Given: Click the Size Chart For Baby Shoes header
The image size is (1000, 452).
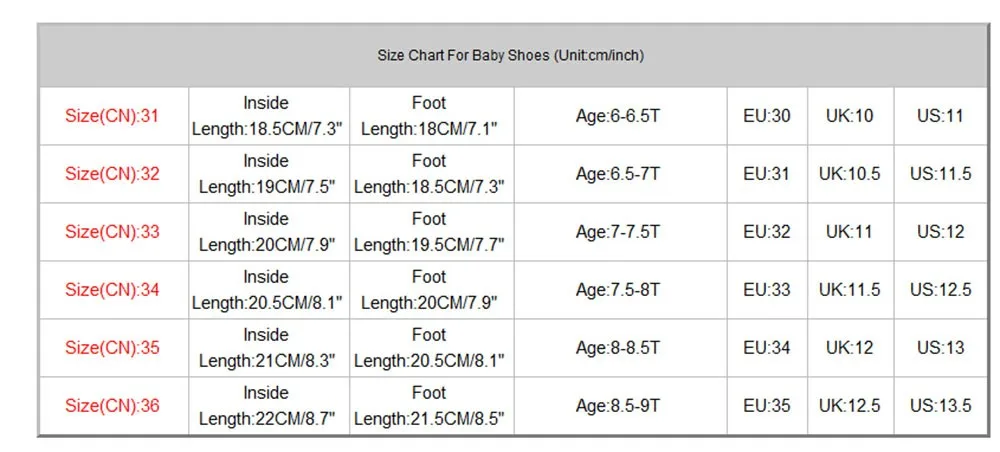Looking at the screenshot, I should tap(511, 55).
